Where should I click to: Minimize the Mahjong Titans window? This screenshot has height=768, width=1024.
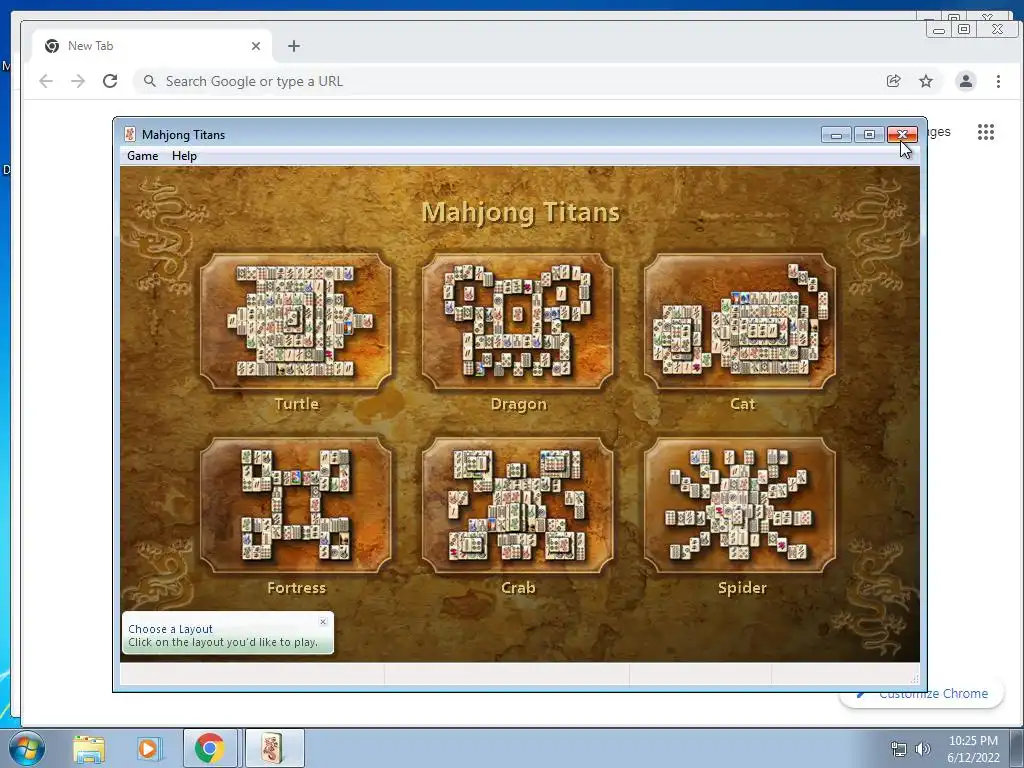click(836, 135)
